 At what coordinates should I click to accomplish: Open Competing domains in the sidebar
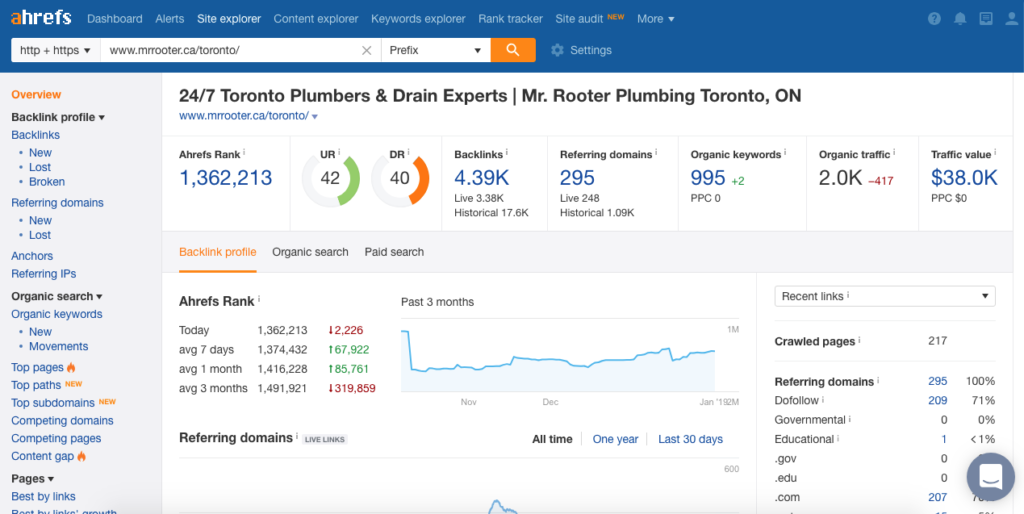click(62, 421)
